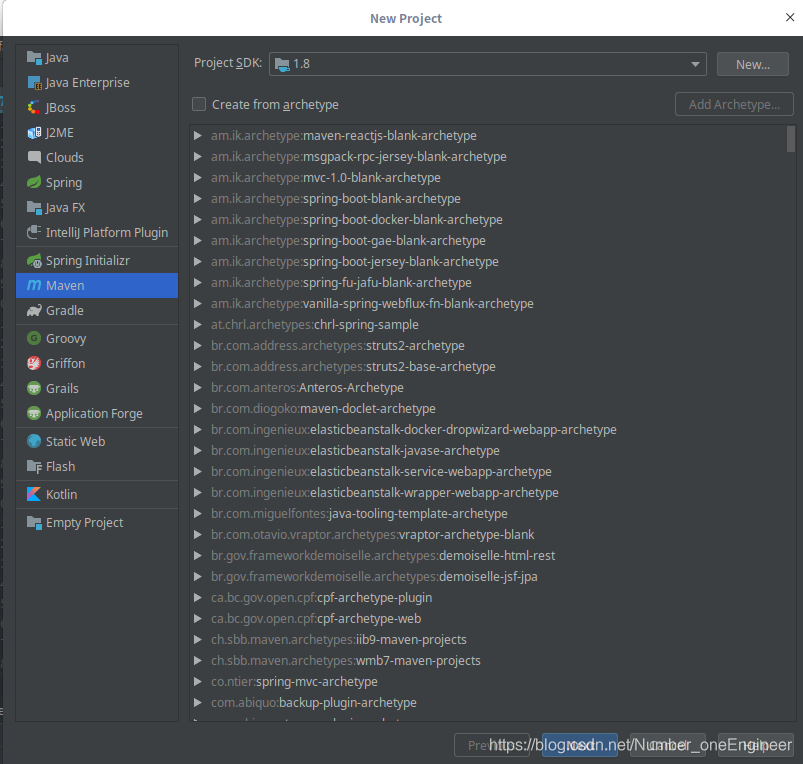Choose Kotlin project type

click(97, 495)
